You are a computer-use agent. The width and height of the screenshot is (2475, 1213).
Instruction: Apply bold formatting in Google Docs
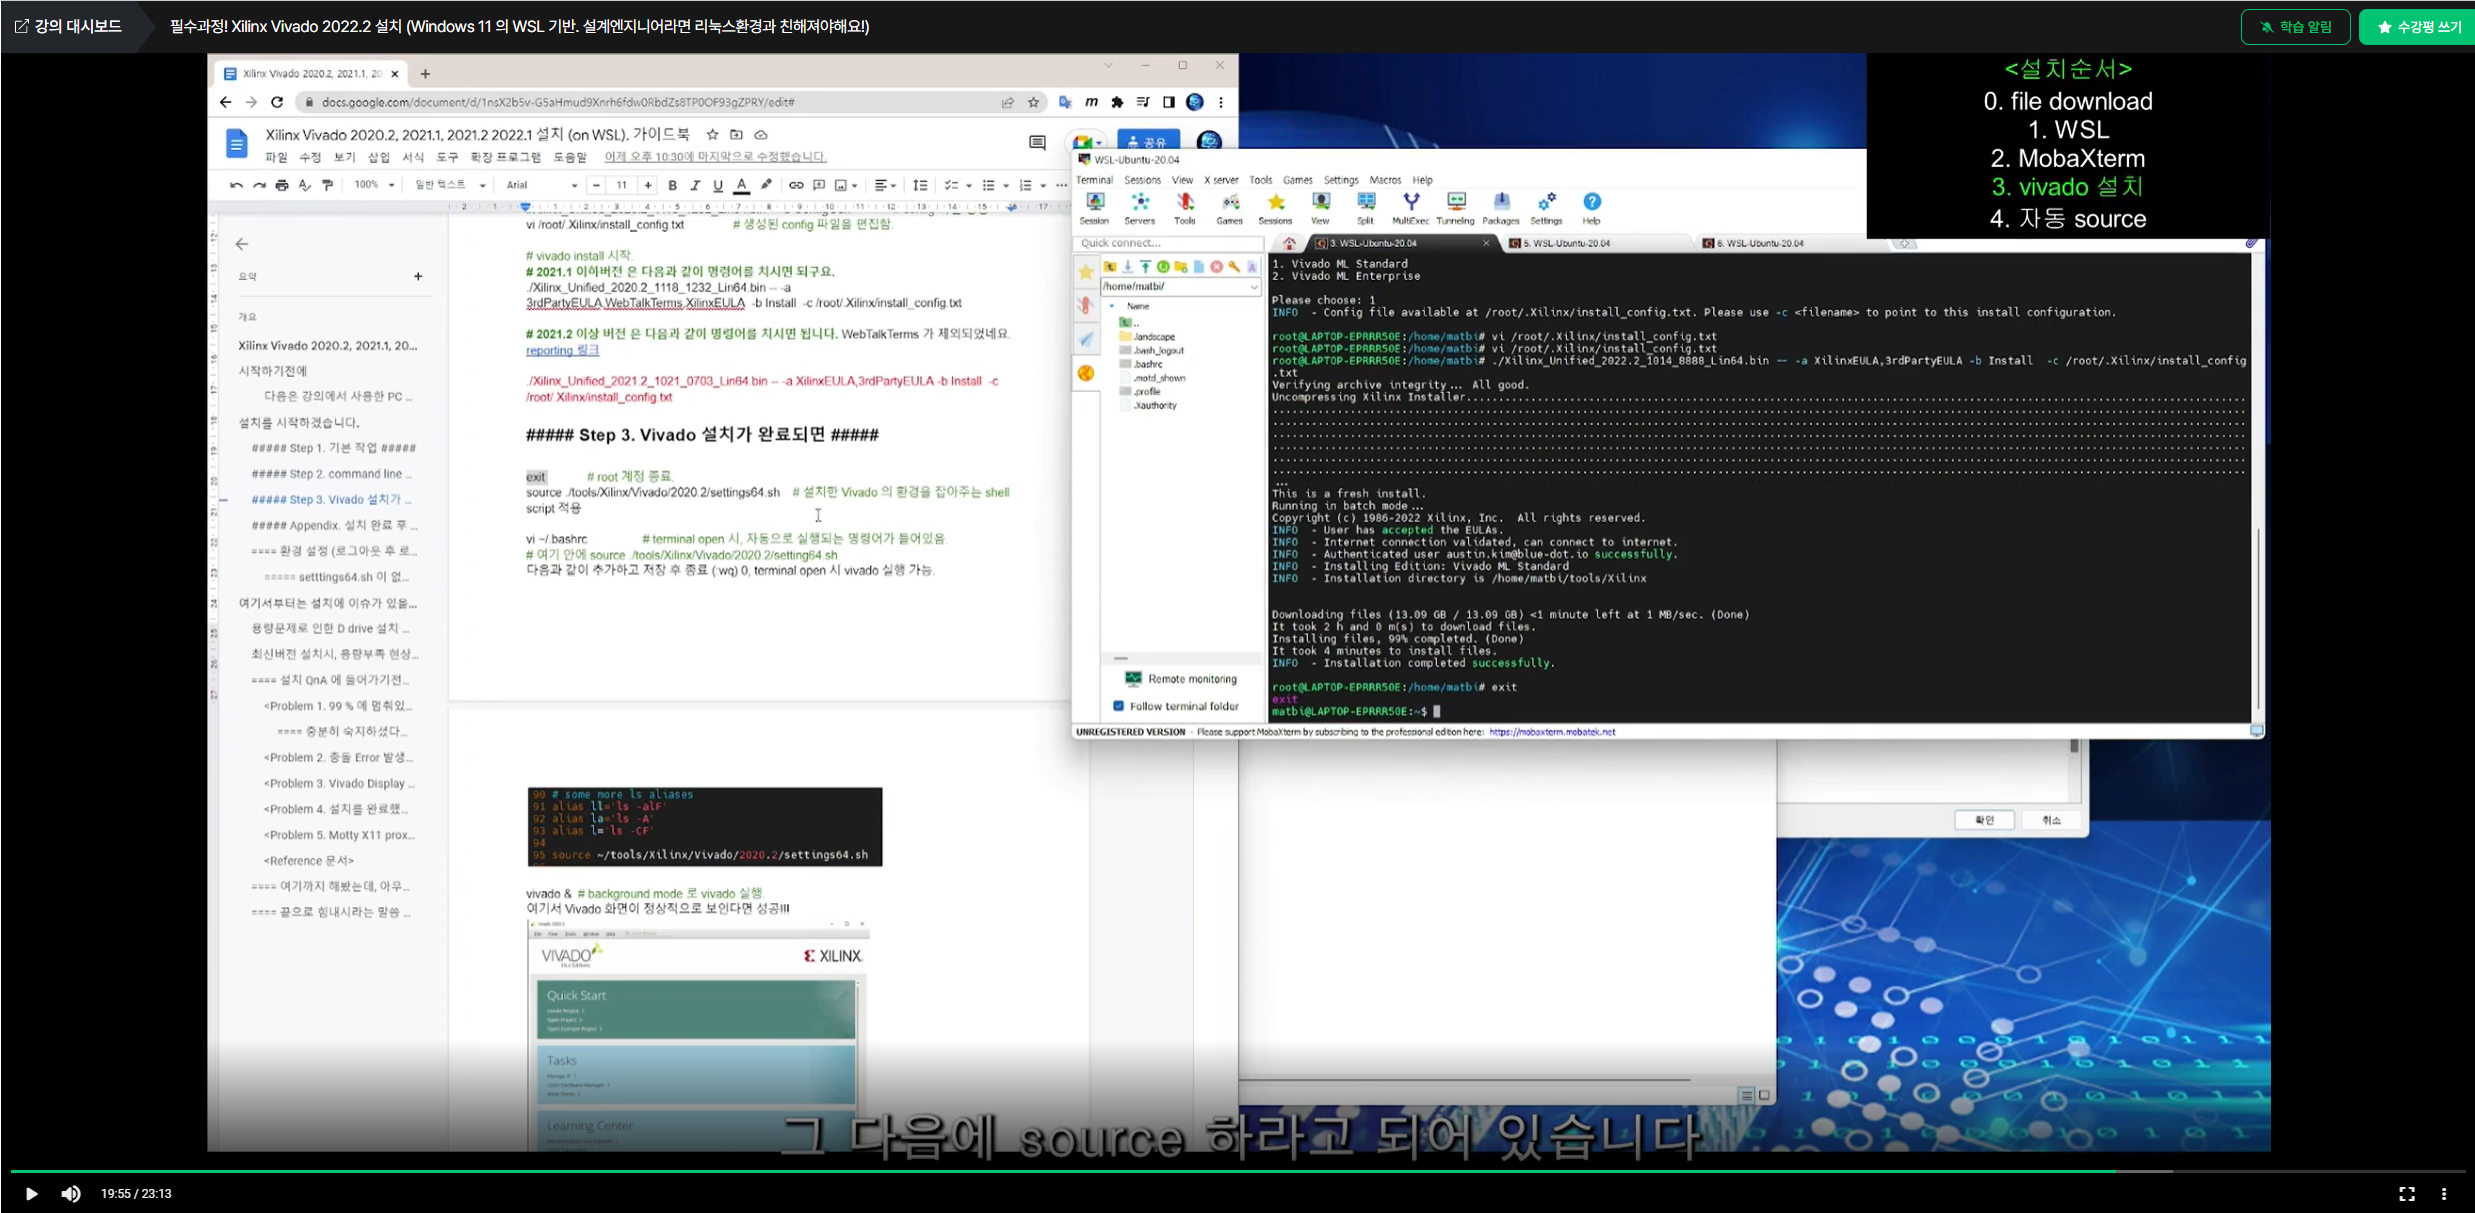point(672,185)
